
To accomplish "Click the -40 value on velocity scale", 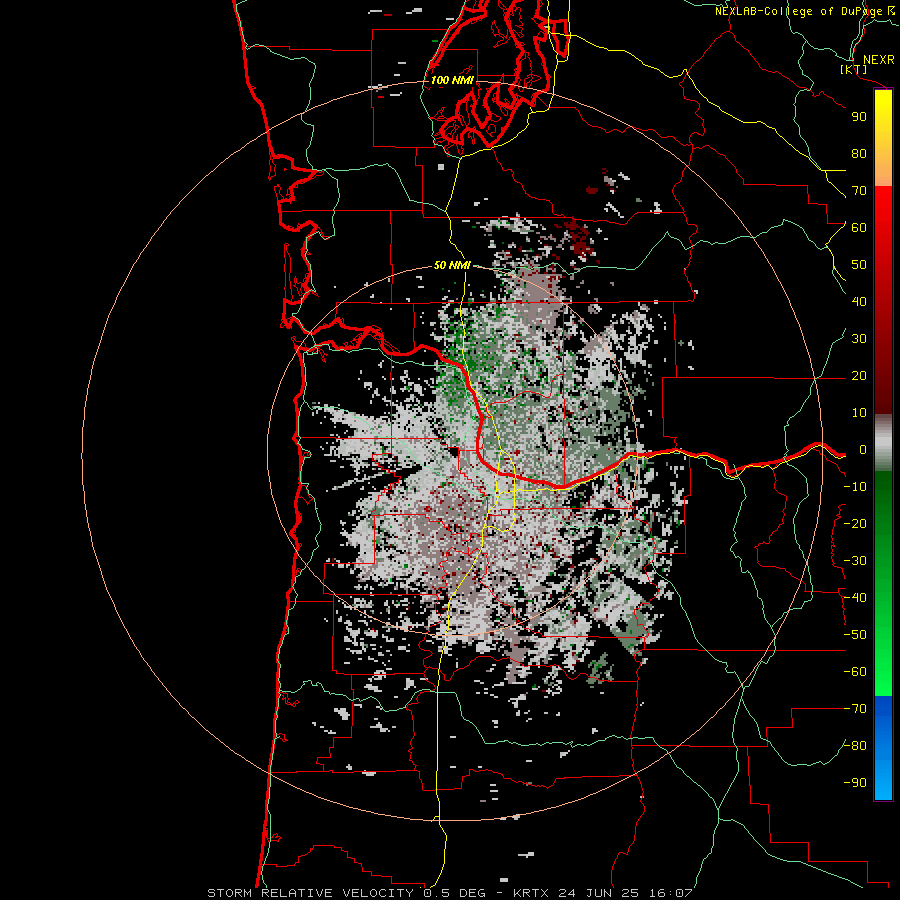I will click(x=855, y=598).
